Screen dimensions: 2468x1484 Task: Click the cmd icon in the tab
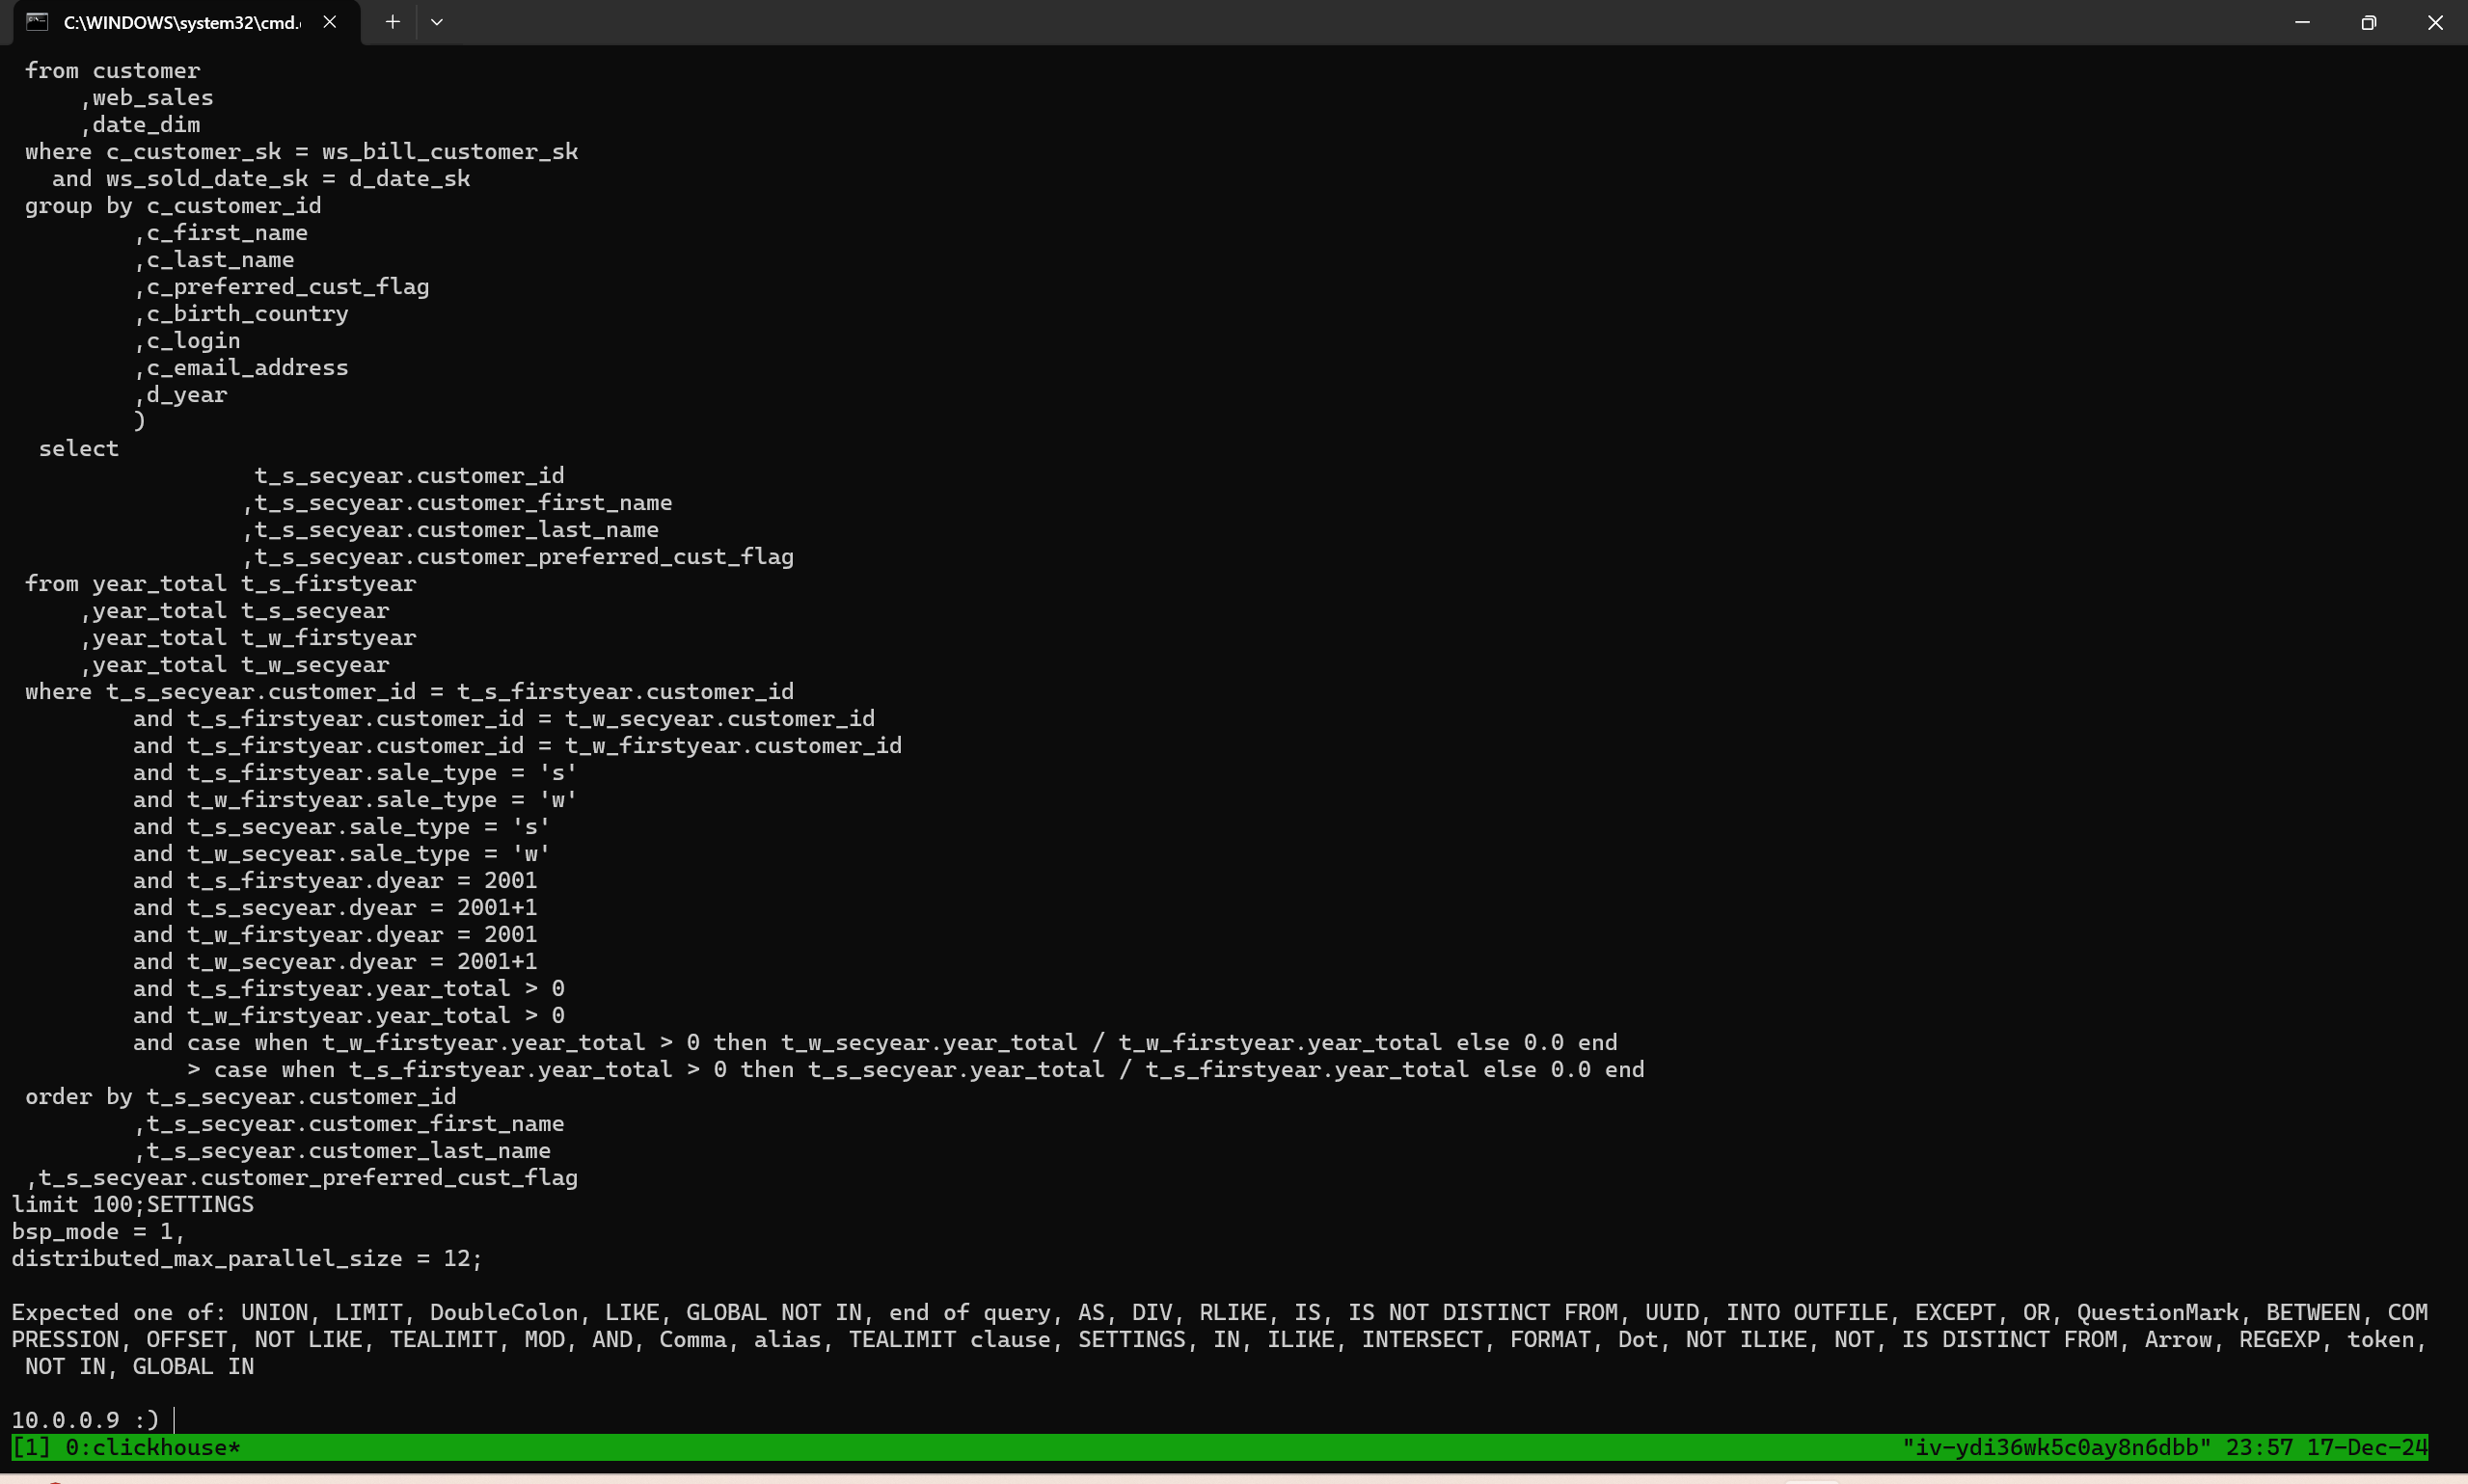(37, 22)
